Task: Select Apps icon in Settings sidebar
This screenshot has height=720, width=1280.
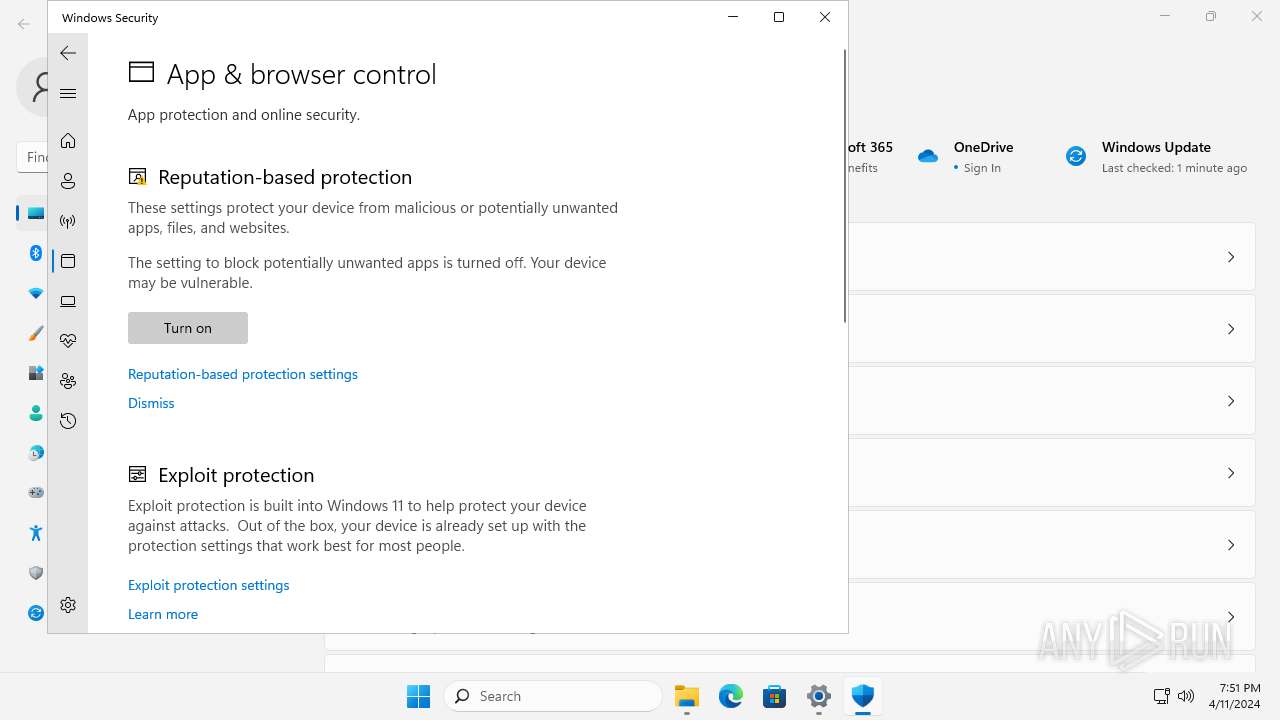Action: [36, 373]
